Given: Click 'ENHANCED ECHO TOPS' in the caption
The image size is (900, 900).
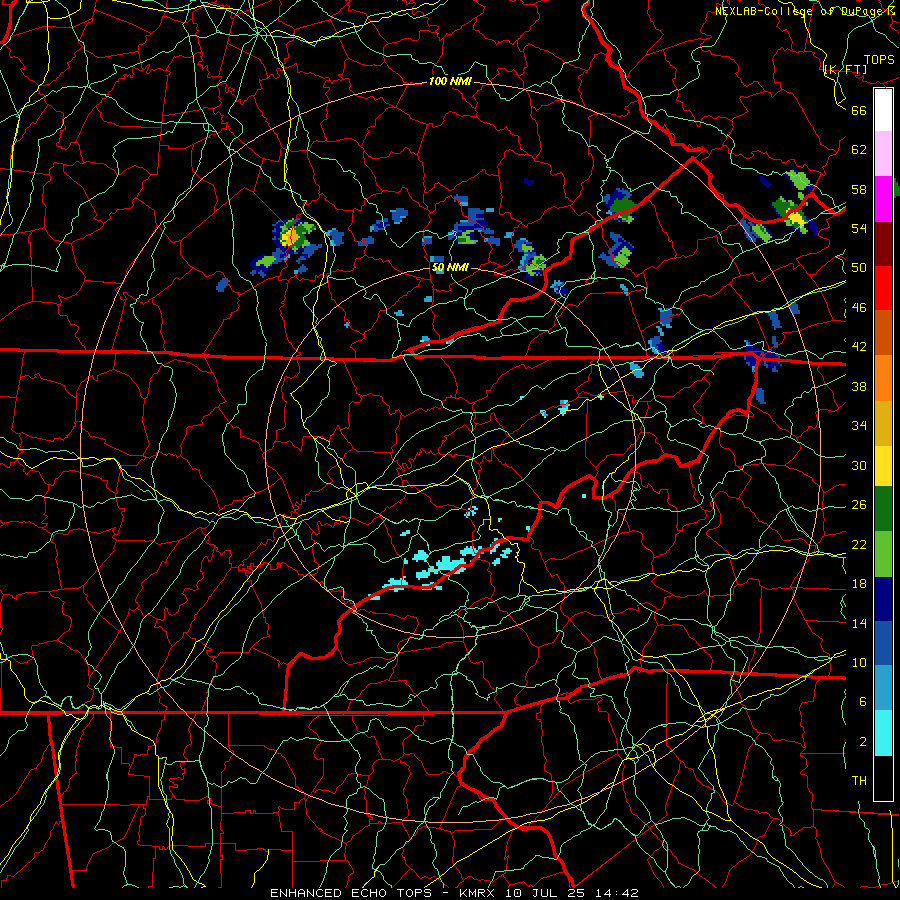Looking at the screenshot, I should 352,893.
